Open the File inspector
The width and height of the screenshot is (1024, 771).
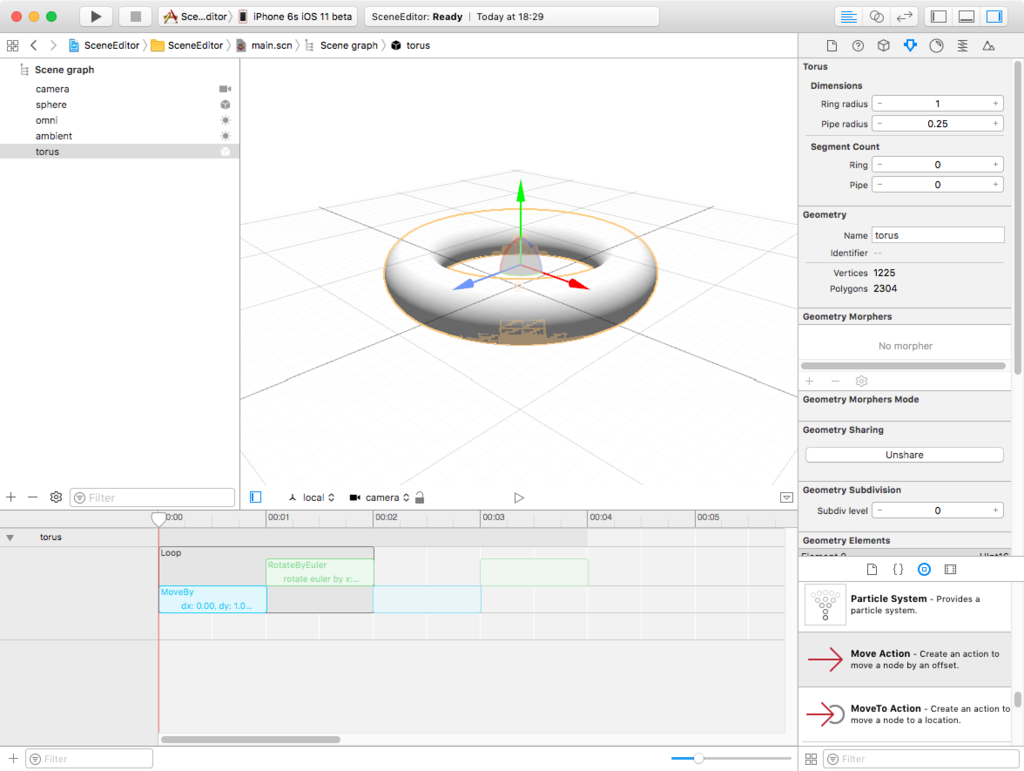(831, 46)
